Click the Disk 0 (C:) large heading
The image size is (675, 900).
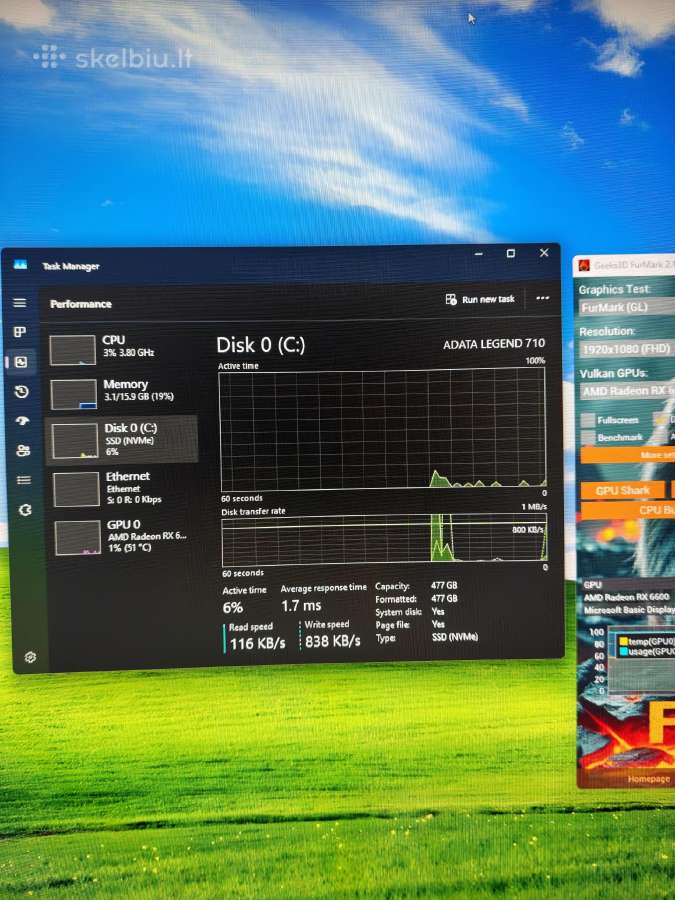[261, 345]
